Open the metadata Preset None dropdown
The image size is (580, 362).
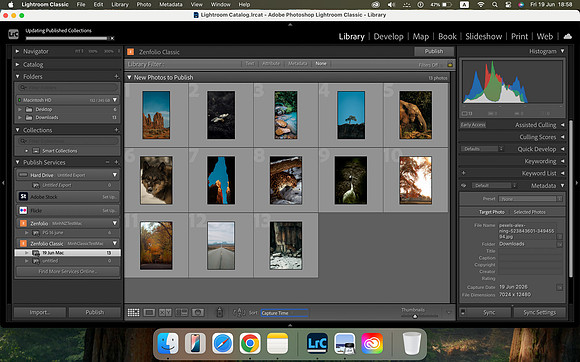coord(530,199)
